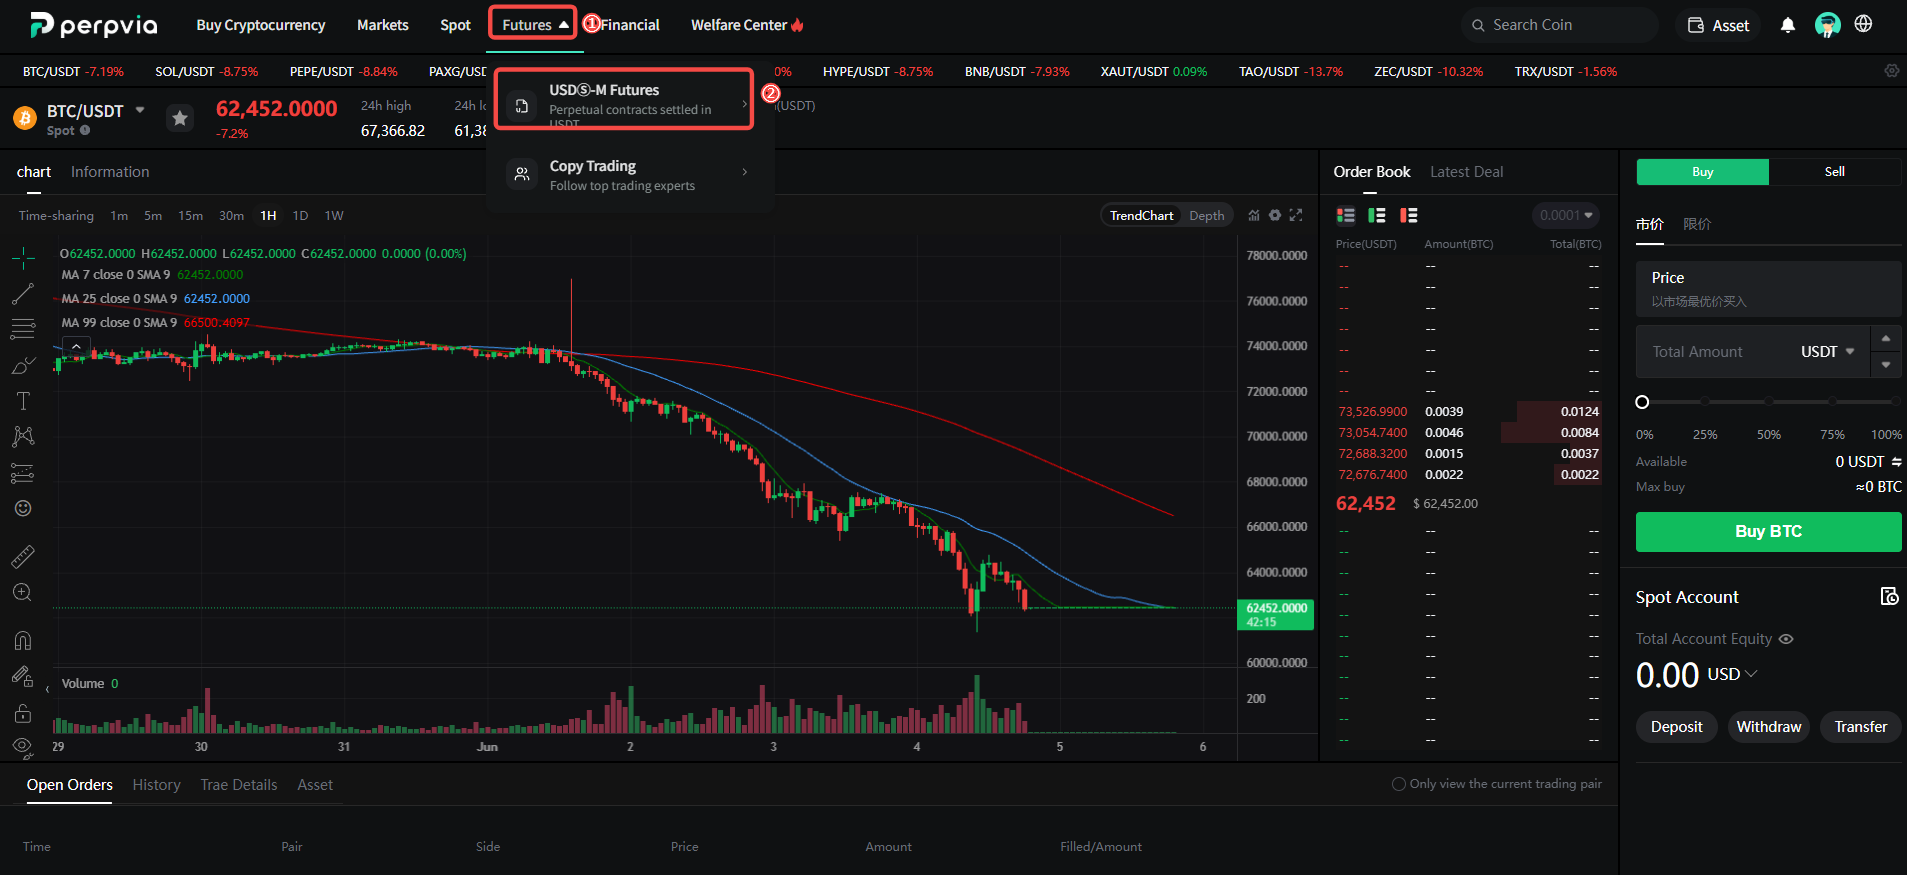This screenshot has width=1907, height=875.
Task: Collapse the indicator legend on chart
Action: coord(76,347)
